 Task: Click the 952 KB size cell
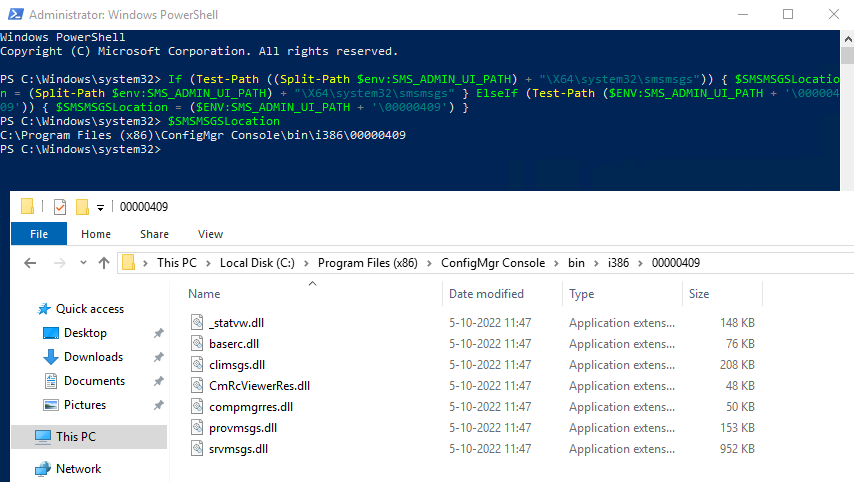[737, 449]
